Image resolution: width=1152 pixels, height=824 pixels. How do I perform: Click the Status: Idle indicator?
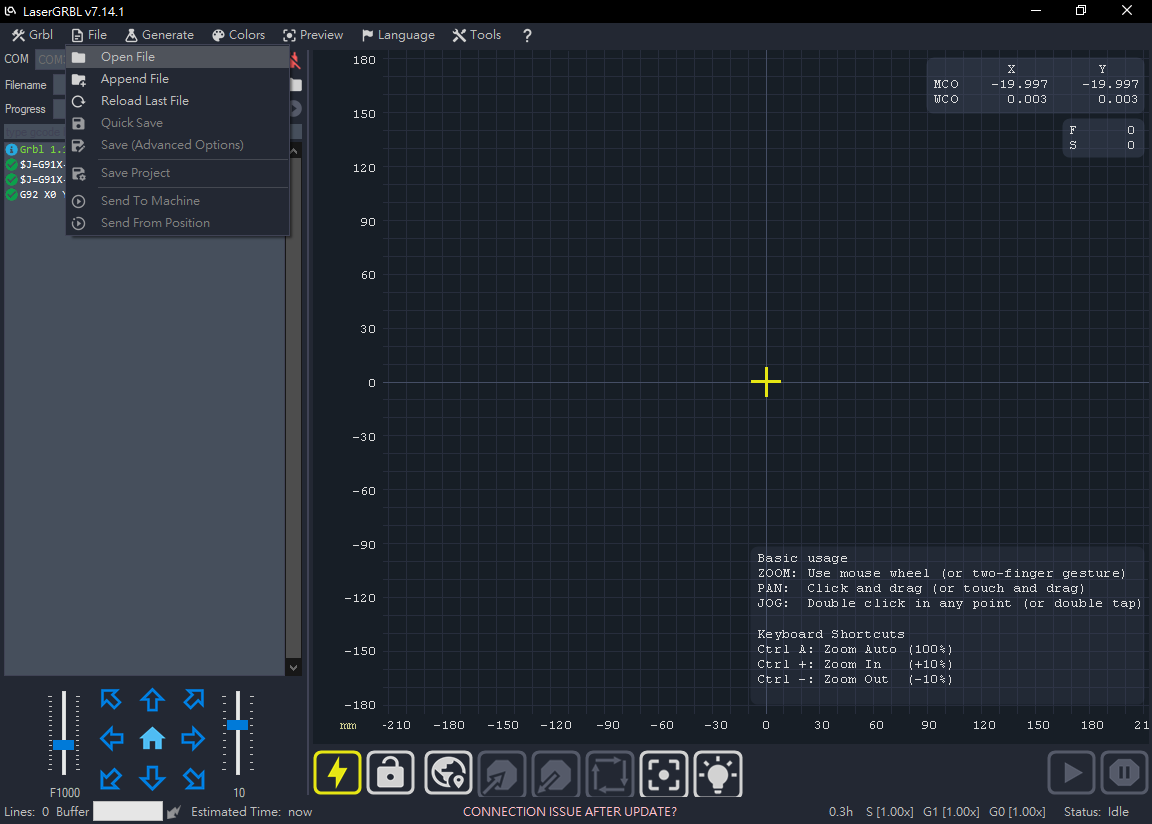(1096, 812)
